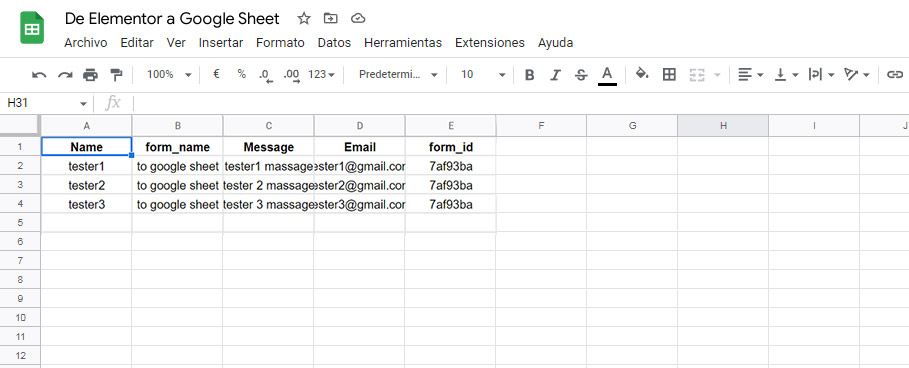Open the Insertar menu
The width and height of the screenshot is (909, 368).
click(221, 43)
